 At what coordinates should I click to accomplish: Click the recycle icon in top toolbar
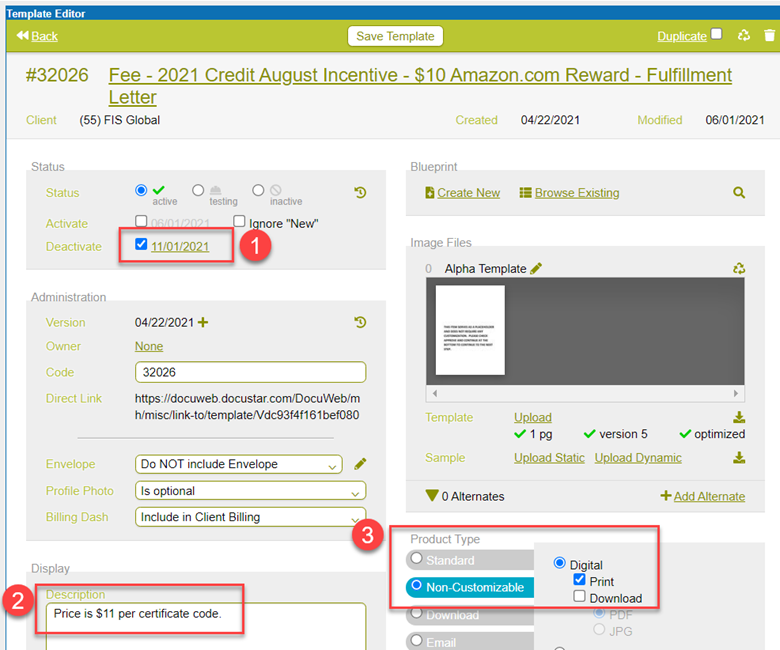pyautogui.click(x=743, y=36)
